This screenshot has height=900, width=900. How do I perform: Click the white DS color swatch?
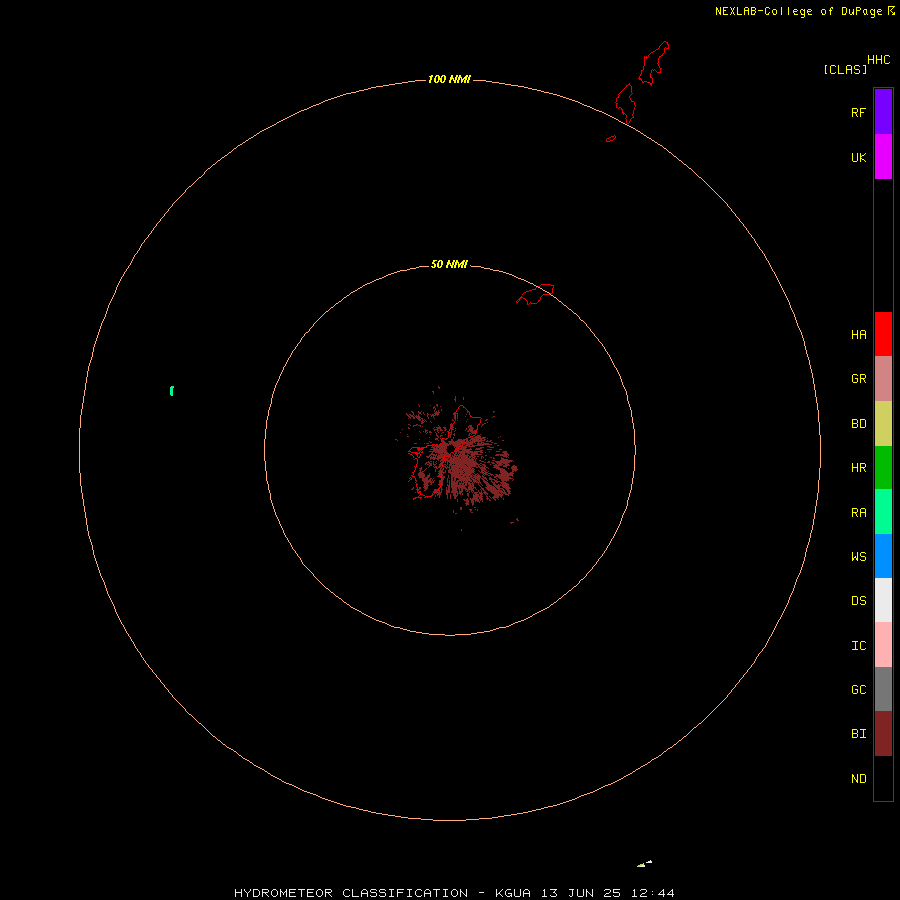883,600
